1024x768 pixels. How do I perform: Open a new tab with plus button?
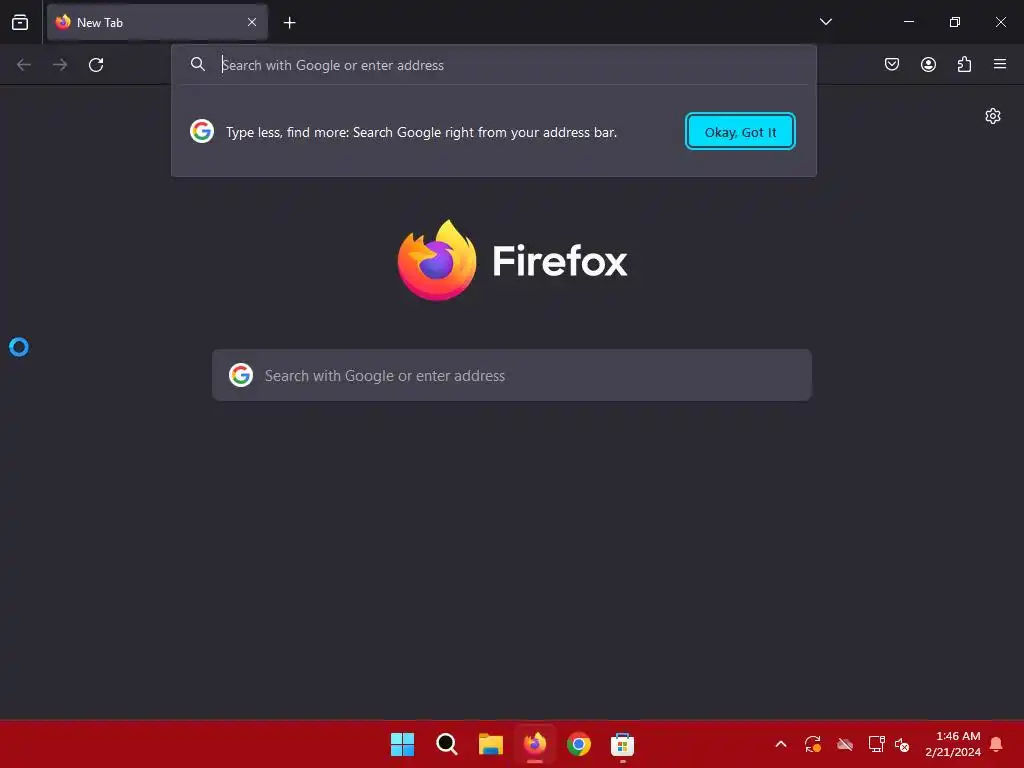coord(289,23)
